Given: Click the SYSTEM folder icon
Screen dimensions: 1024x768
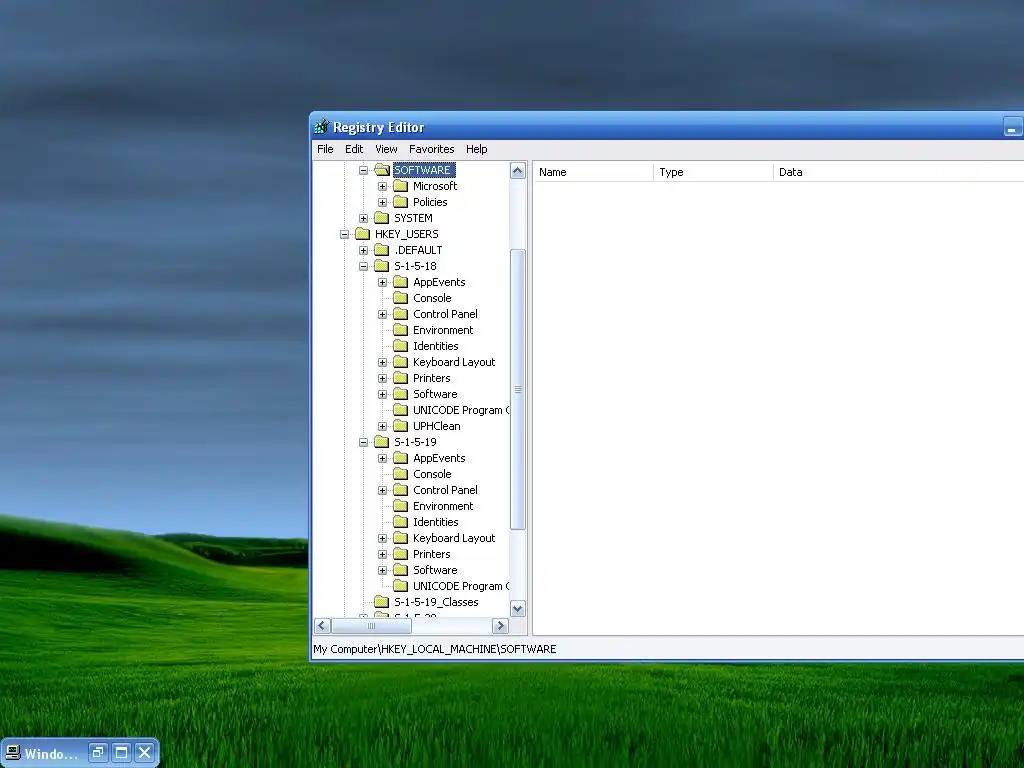Looking at the screenshot, I should (381, 218).
